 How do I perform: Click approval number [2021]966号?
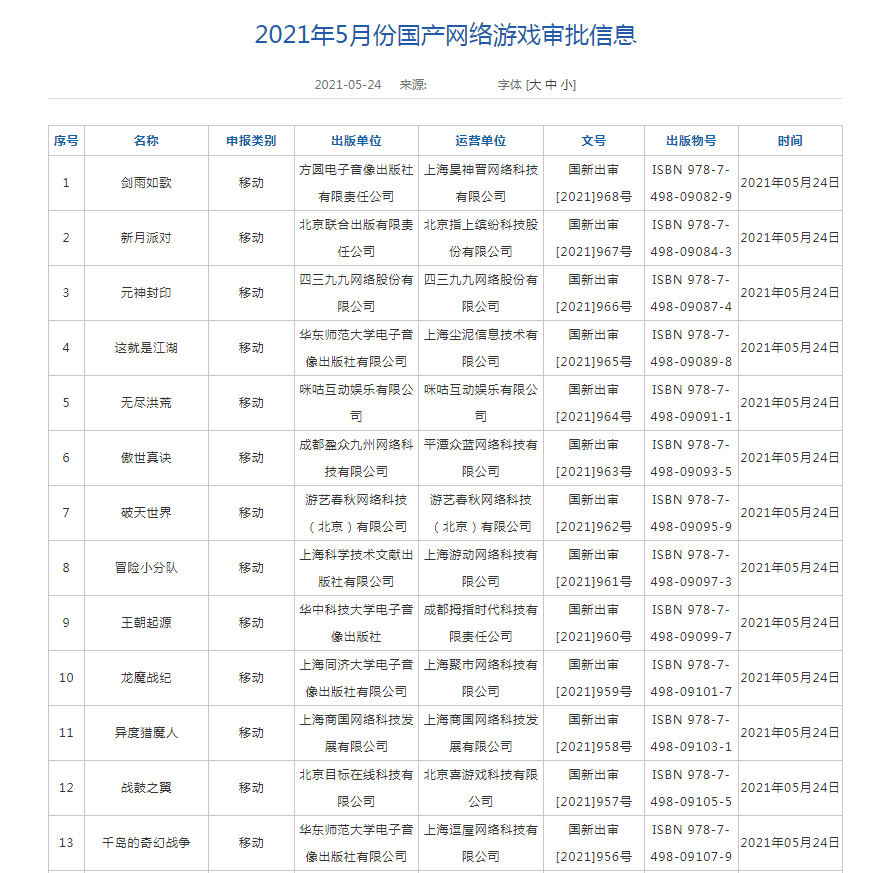594,307
